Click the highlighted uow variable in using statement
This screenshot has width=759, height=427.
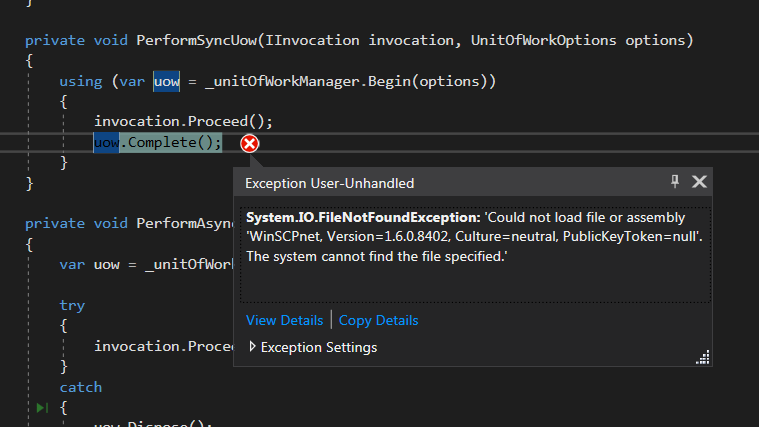click(x=166, y=81)
